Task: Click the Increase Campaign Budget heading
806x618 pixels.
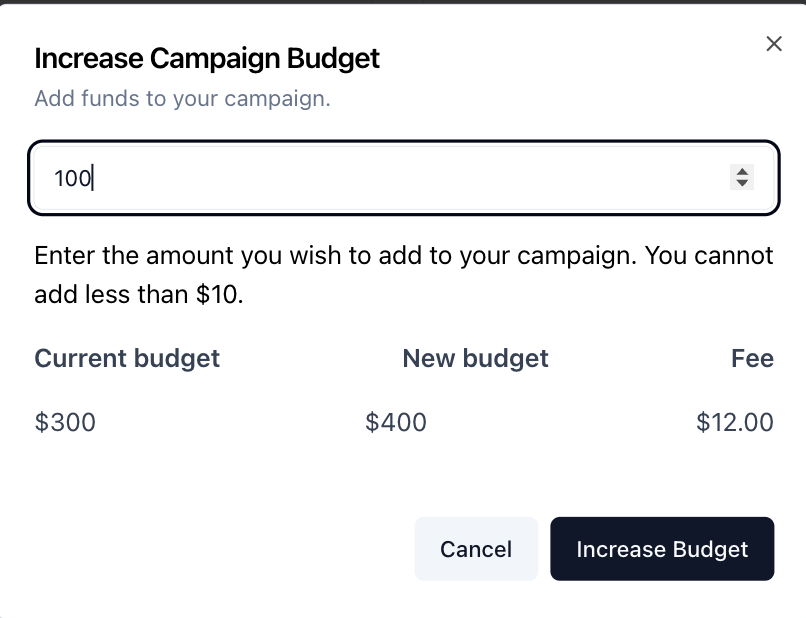Action: (x=207, y=58)
